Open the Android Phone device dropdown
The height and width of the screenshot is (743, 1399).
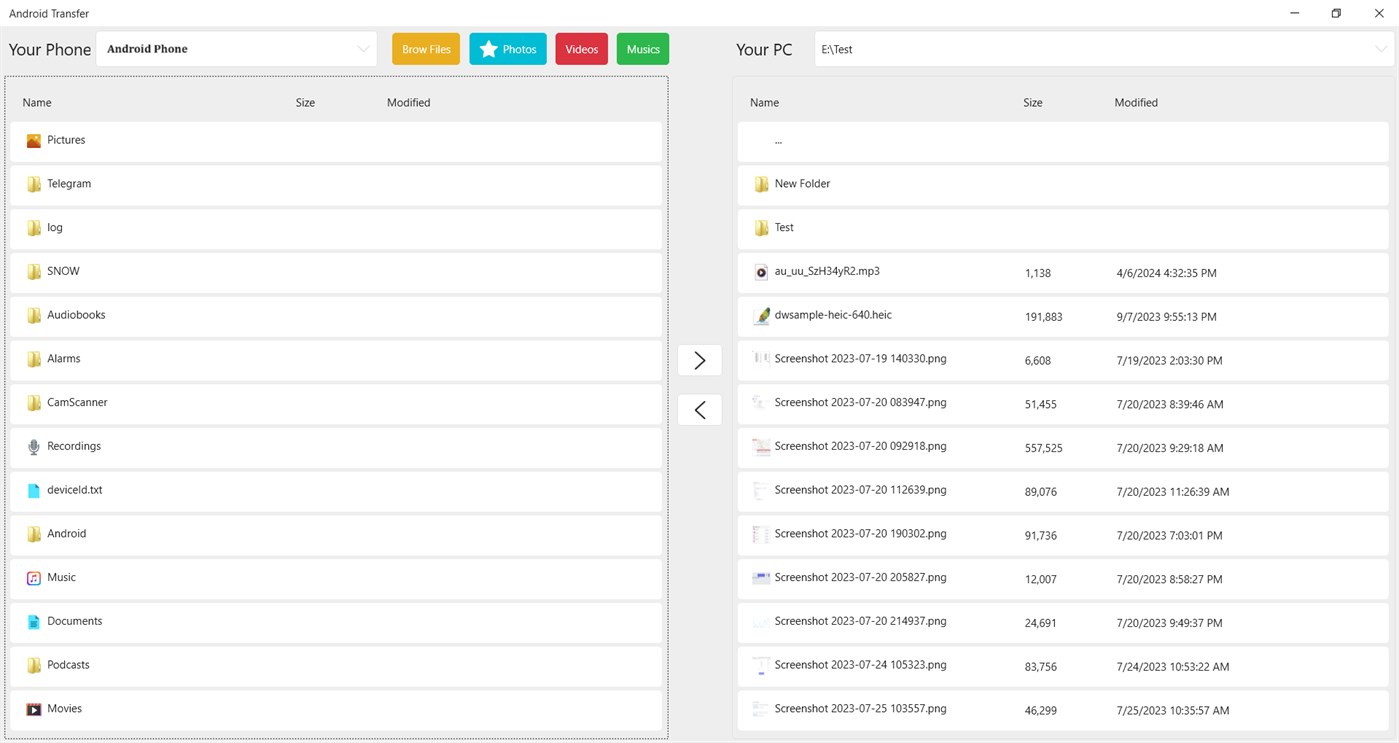(236, 49)
